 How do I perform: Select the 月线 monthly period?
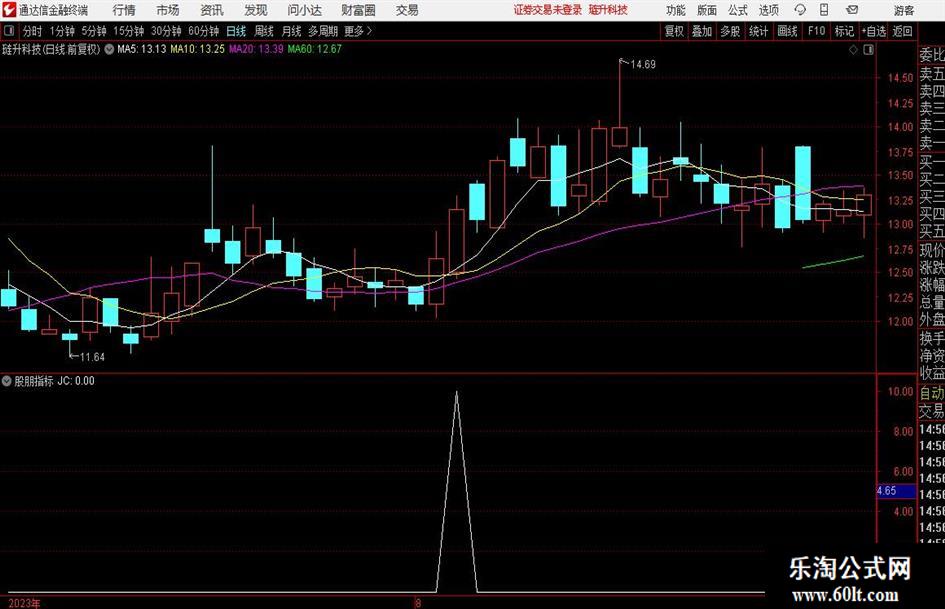(291, 31)
